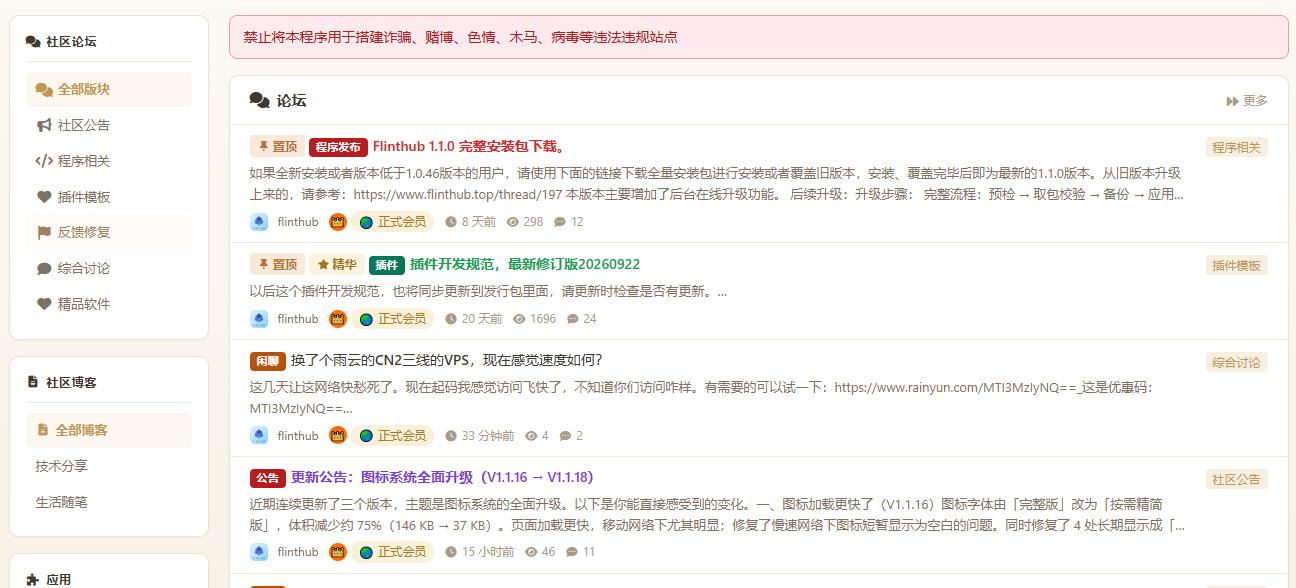Image resolution: width=1296 pixels, height=588 pixels.
Task: Click 正式会员 badge on Flinthub 1.1.0 thread
Action: pyautogui.click(x=393, y=222)
